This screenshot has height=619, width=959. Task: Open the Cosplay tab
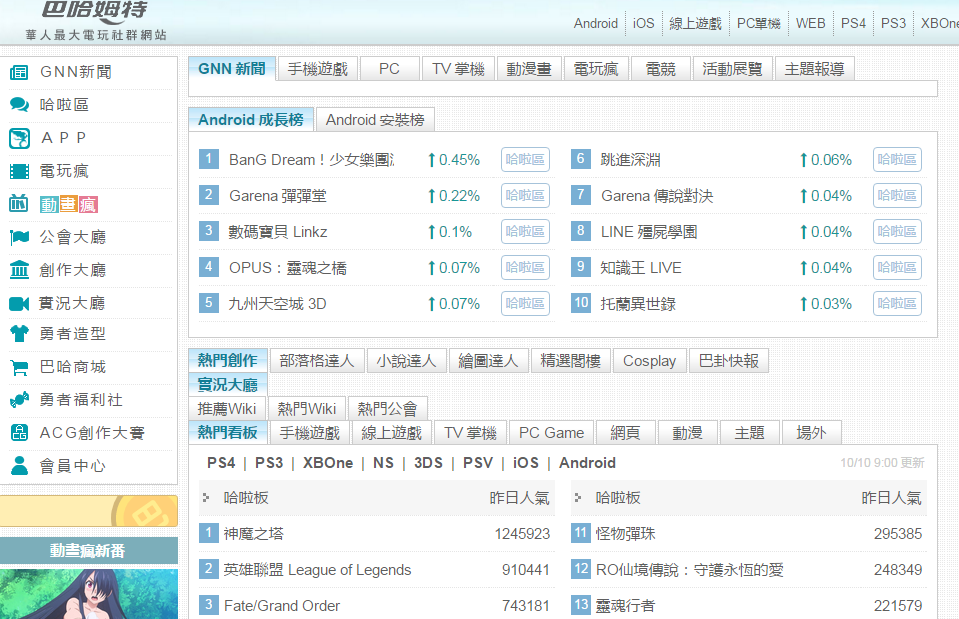click(649, 361)
